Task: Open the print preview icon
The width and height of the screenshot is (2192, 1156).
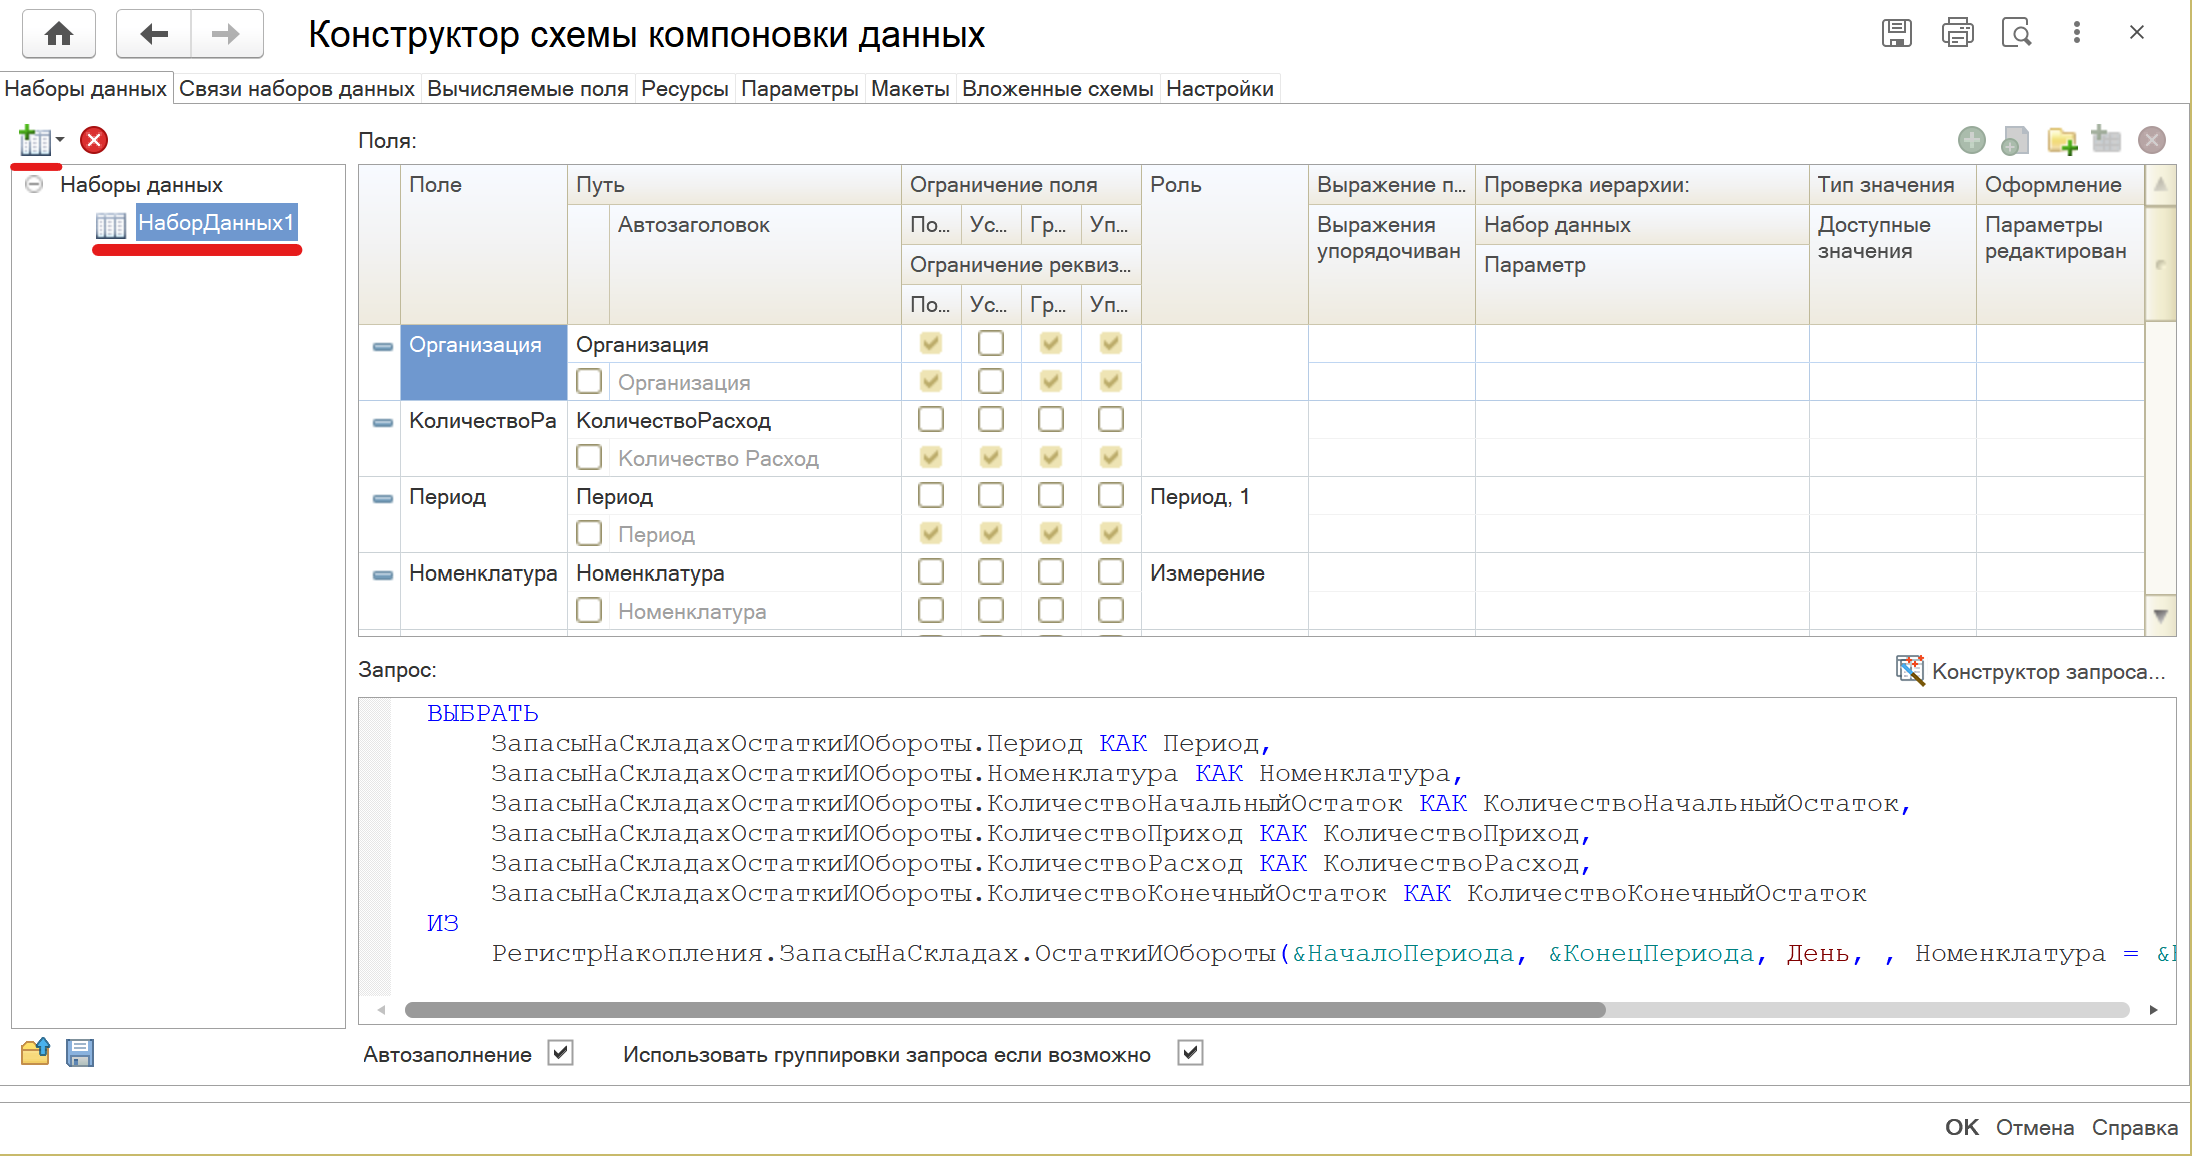Action: (x=2017, y=33)
